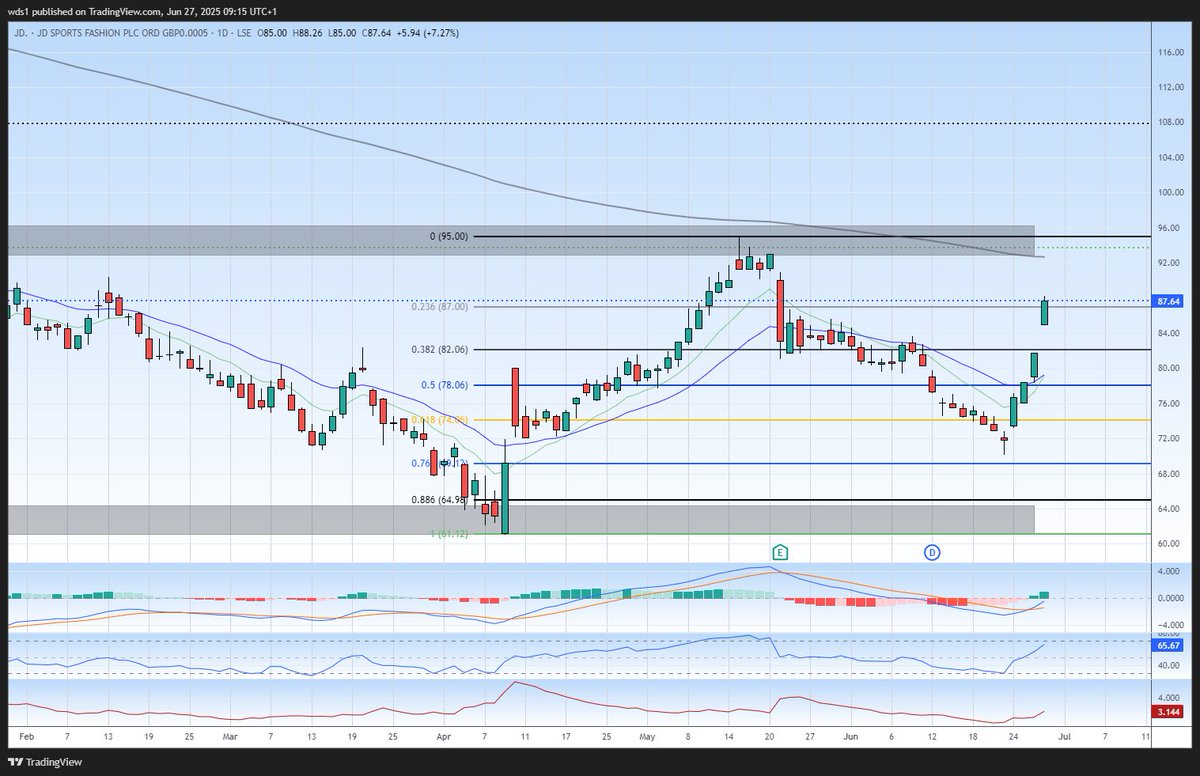Click the Fibonacci label '0 (95.00)'

coord(448,237)
